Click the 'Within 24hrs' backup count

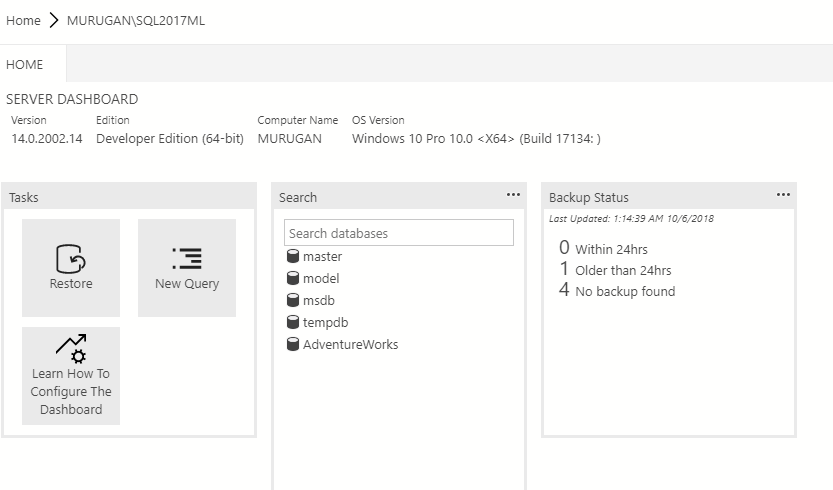click(x=564, y=248)
